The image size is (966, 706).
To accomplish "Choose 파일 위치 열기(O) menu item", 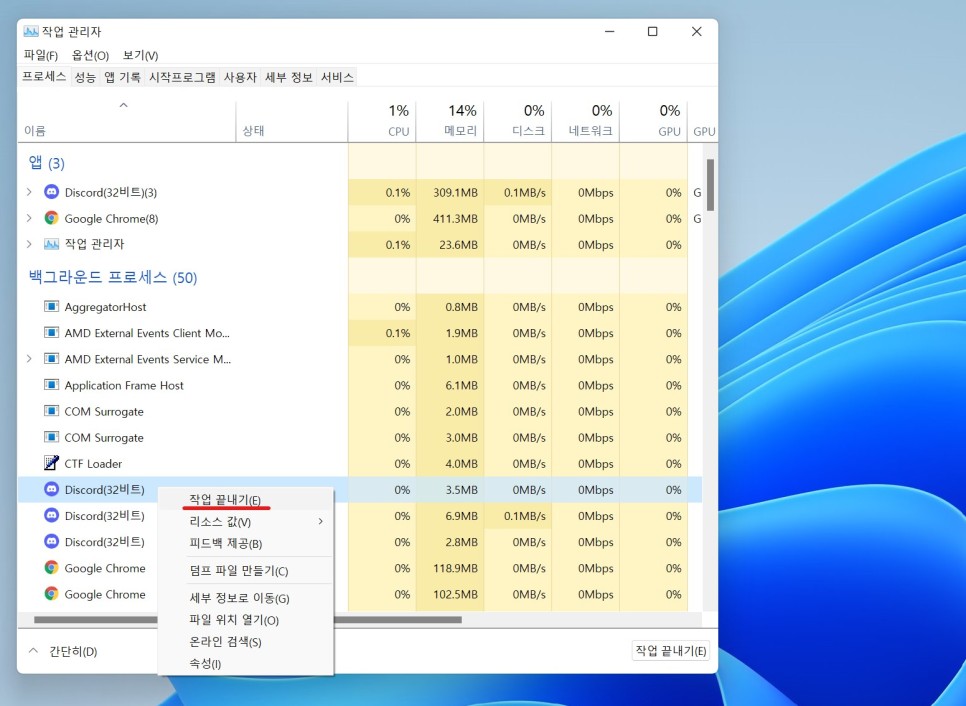I will 246,620.
